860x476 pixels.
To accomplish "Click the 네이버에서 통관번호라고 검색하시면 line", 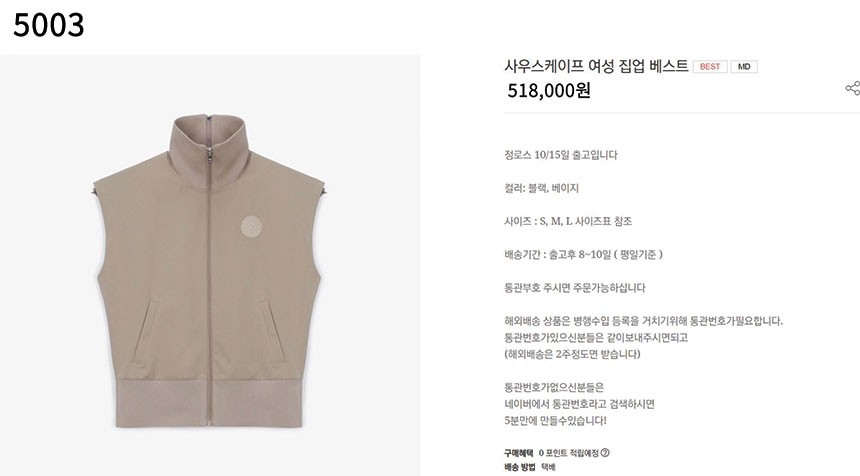I will pos(579,404).
